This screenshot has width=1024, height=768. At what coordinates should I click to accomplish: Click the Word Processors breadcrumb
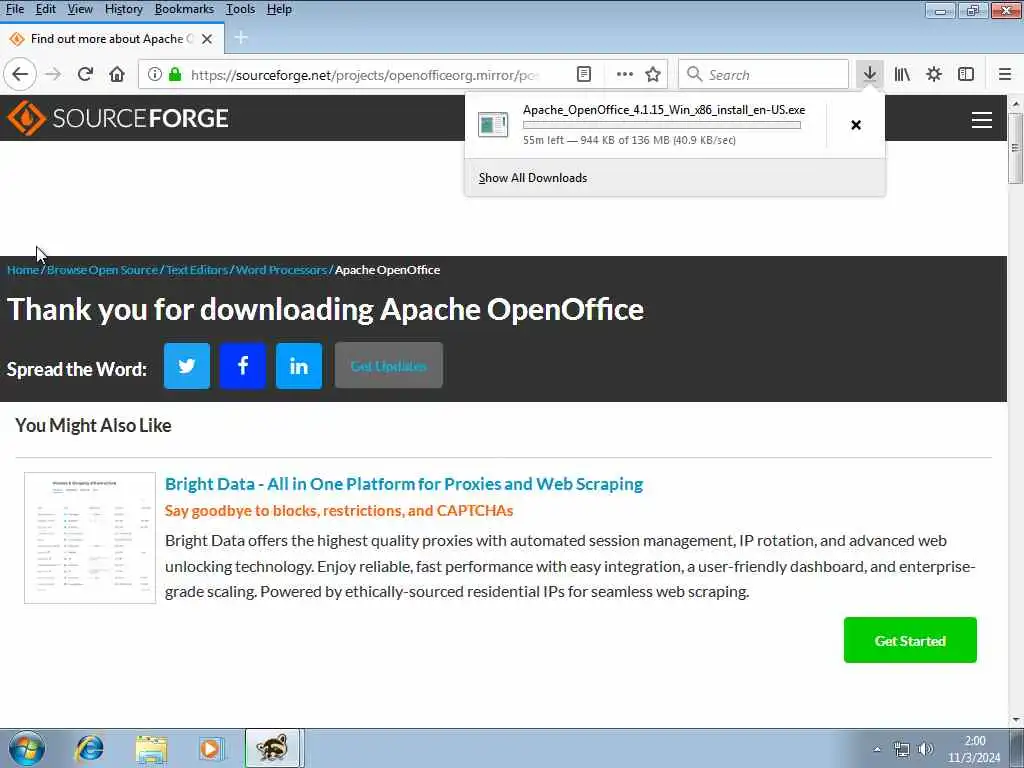coord(281,270)
